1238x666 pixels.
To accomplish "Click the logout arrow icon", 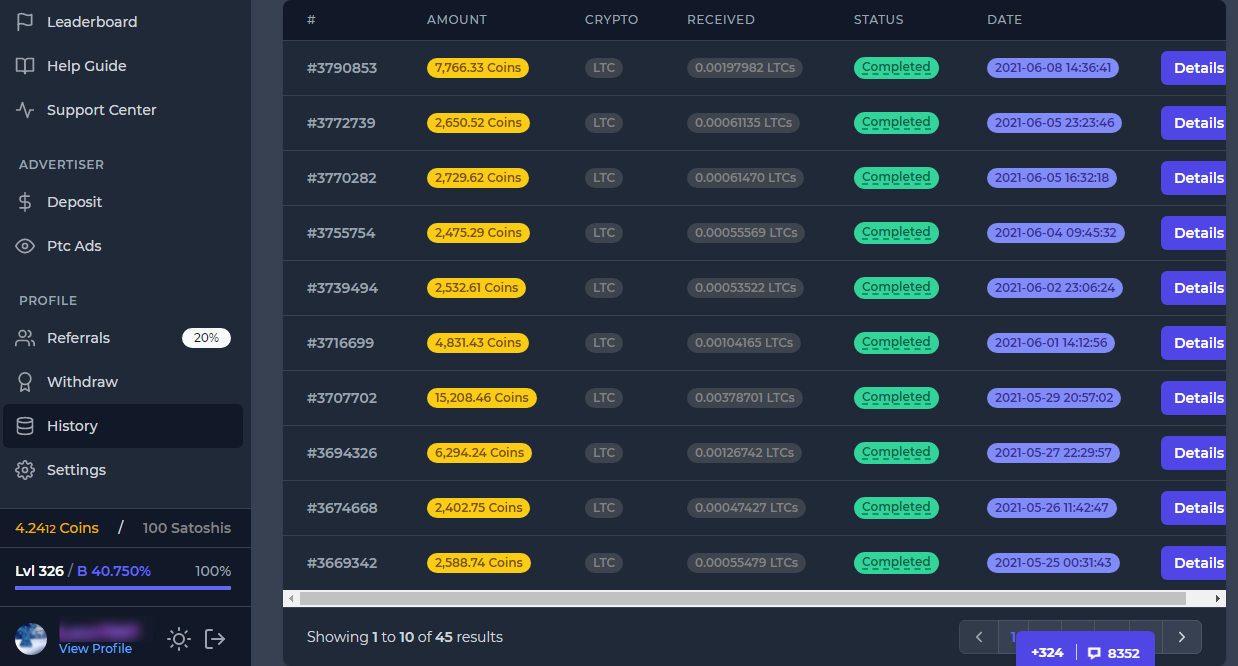I will pos(215,638).
